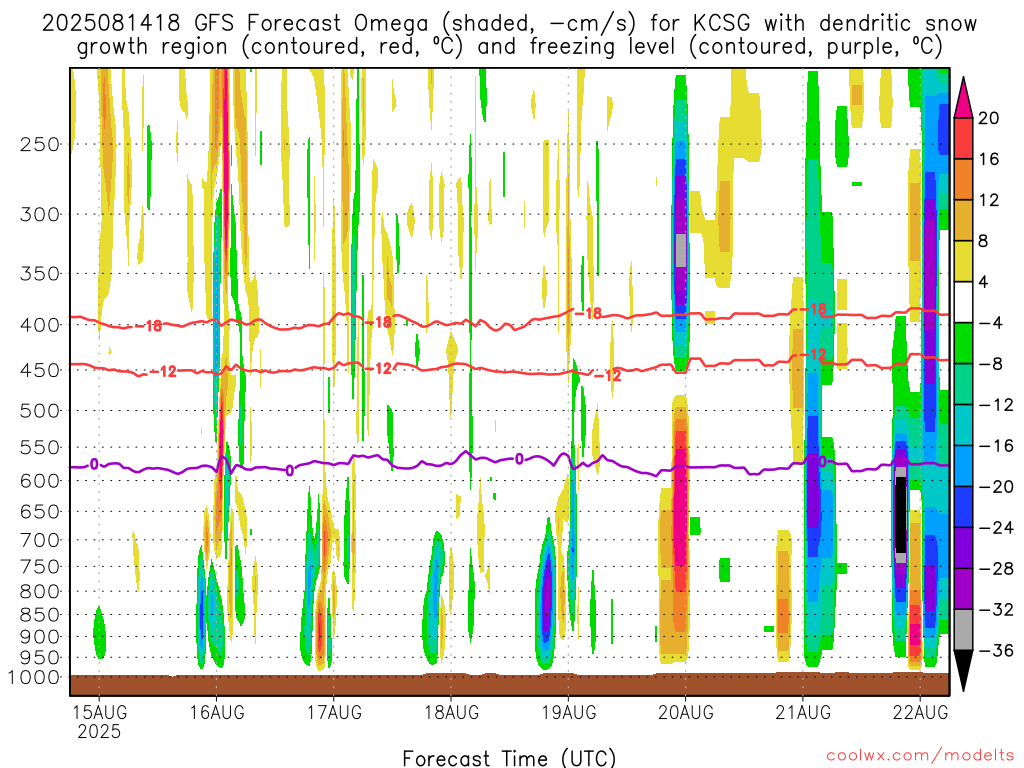Select the 550 pressure level label

(x=40, y=447)
